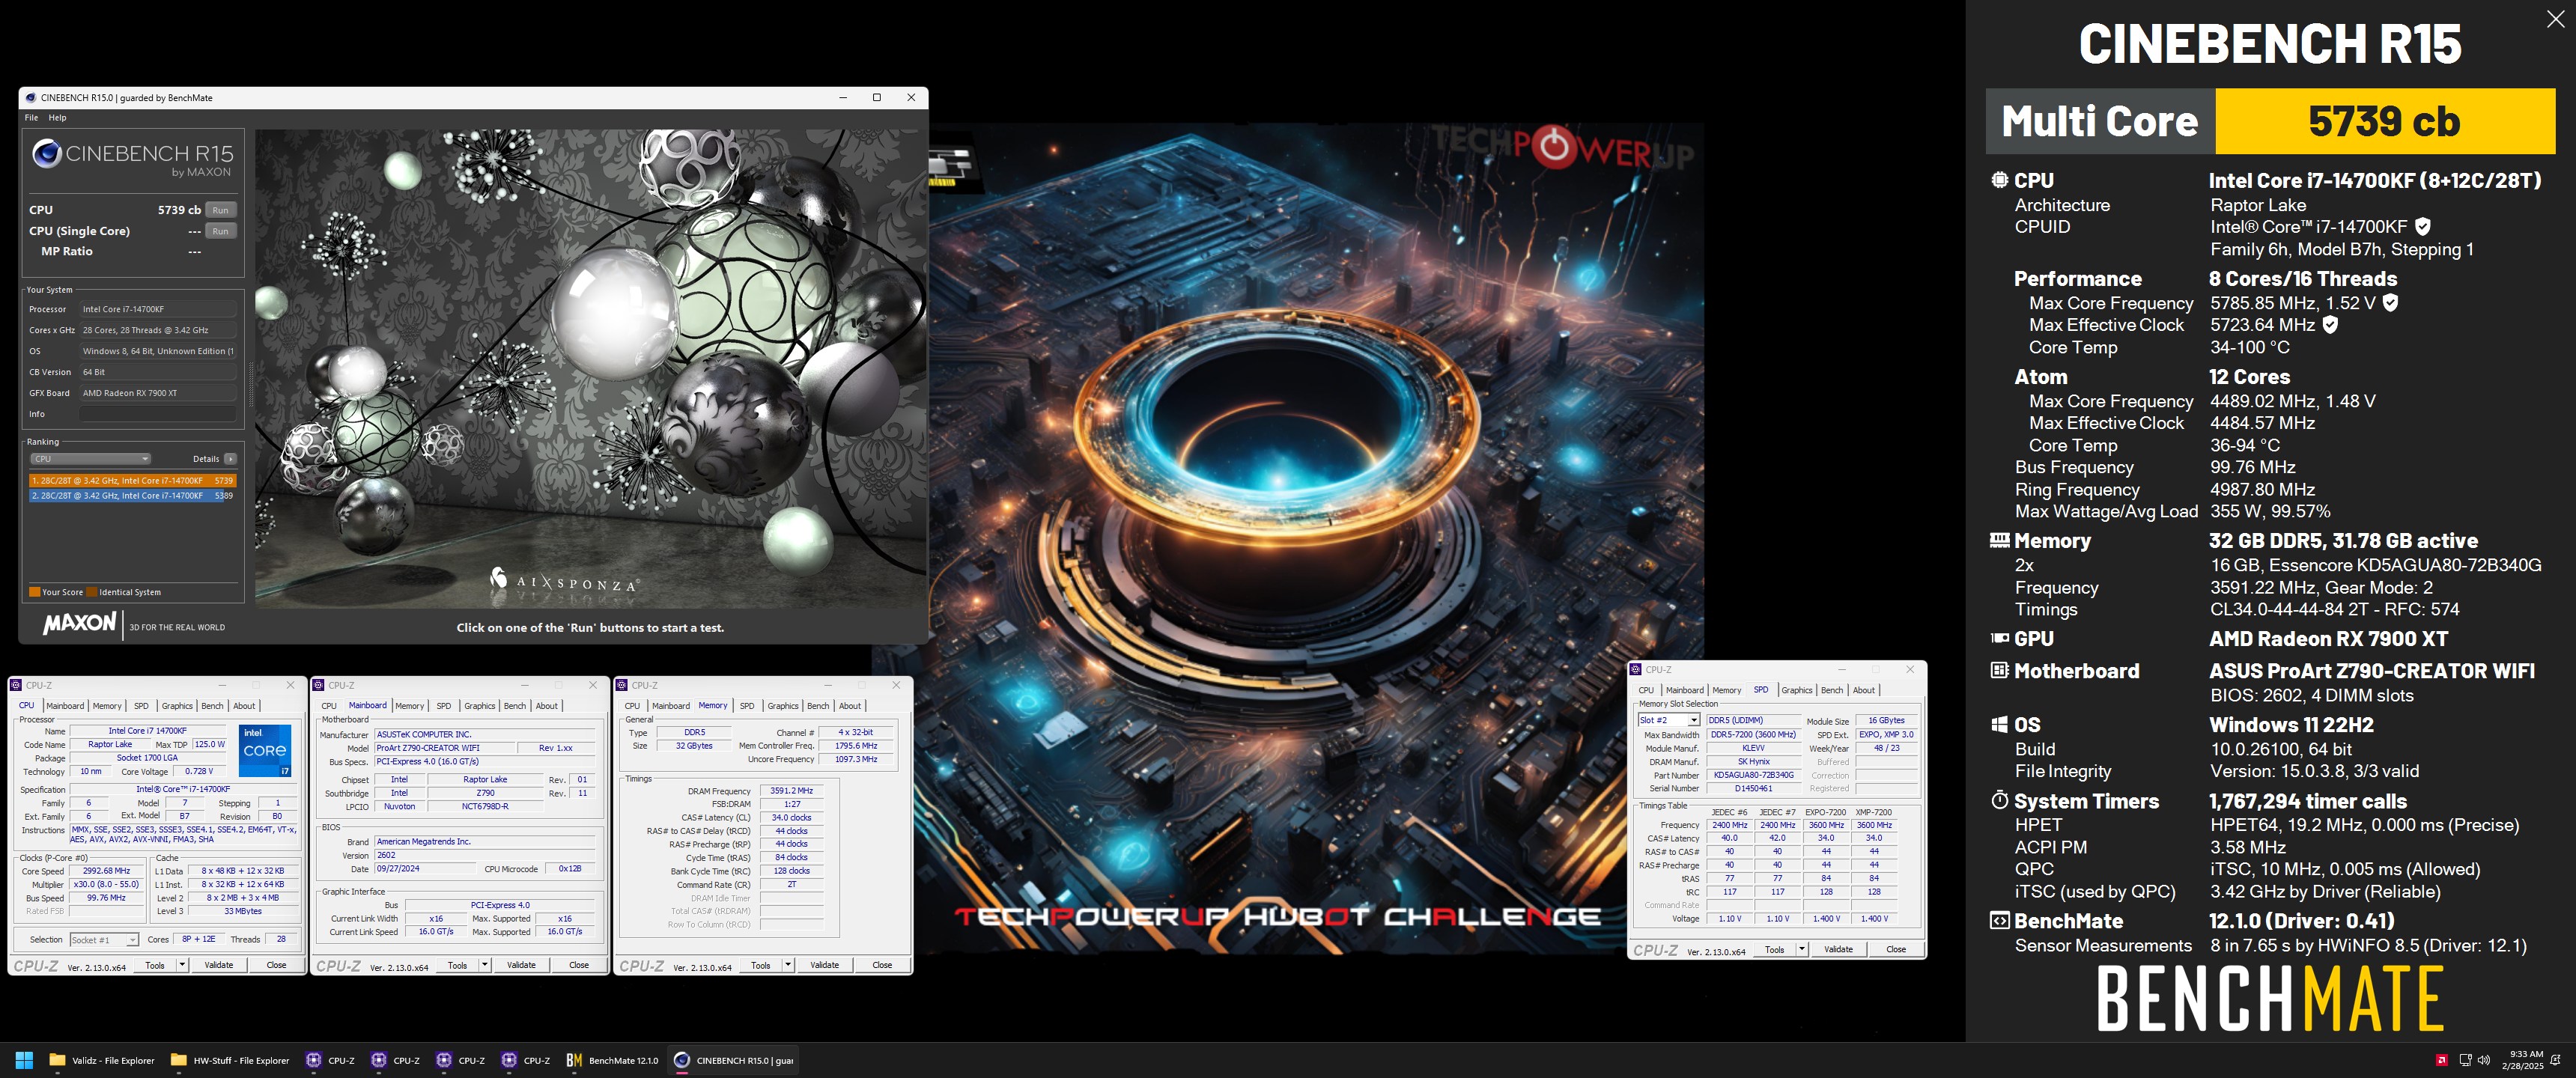Screen dimensions: 2576x1078
Task: Open the CPU ranking dropdown in Cinebench
Action: (x=90, y=459)
